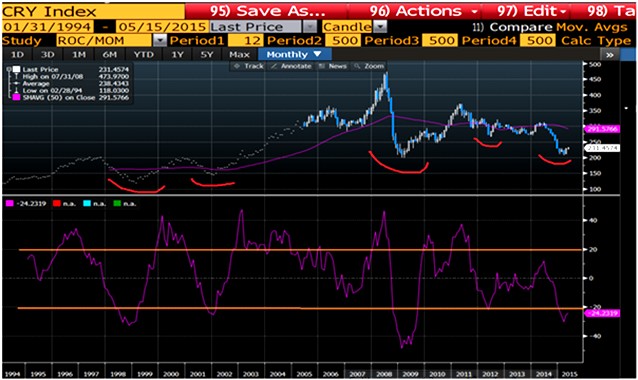Screen dimensions: 638x380
Task: Click the double-arrow expand button
Action: (x=610, y=55)
